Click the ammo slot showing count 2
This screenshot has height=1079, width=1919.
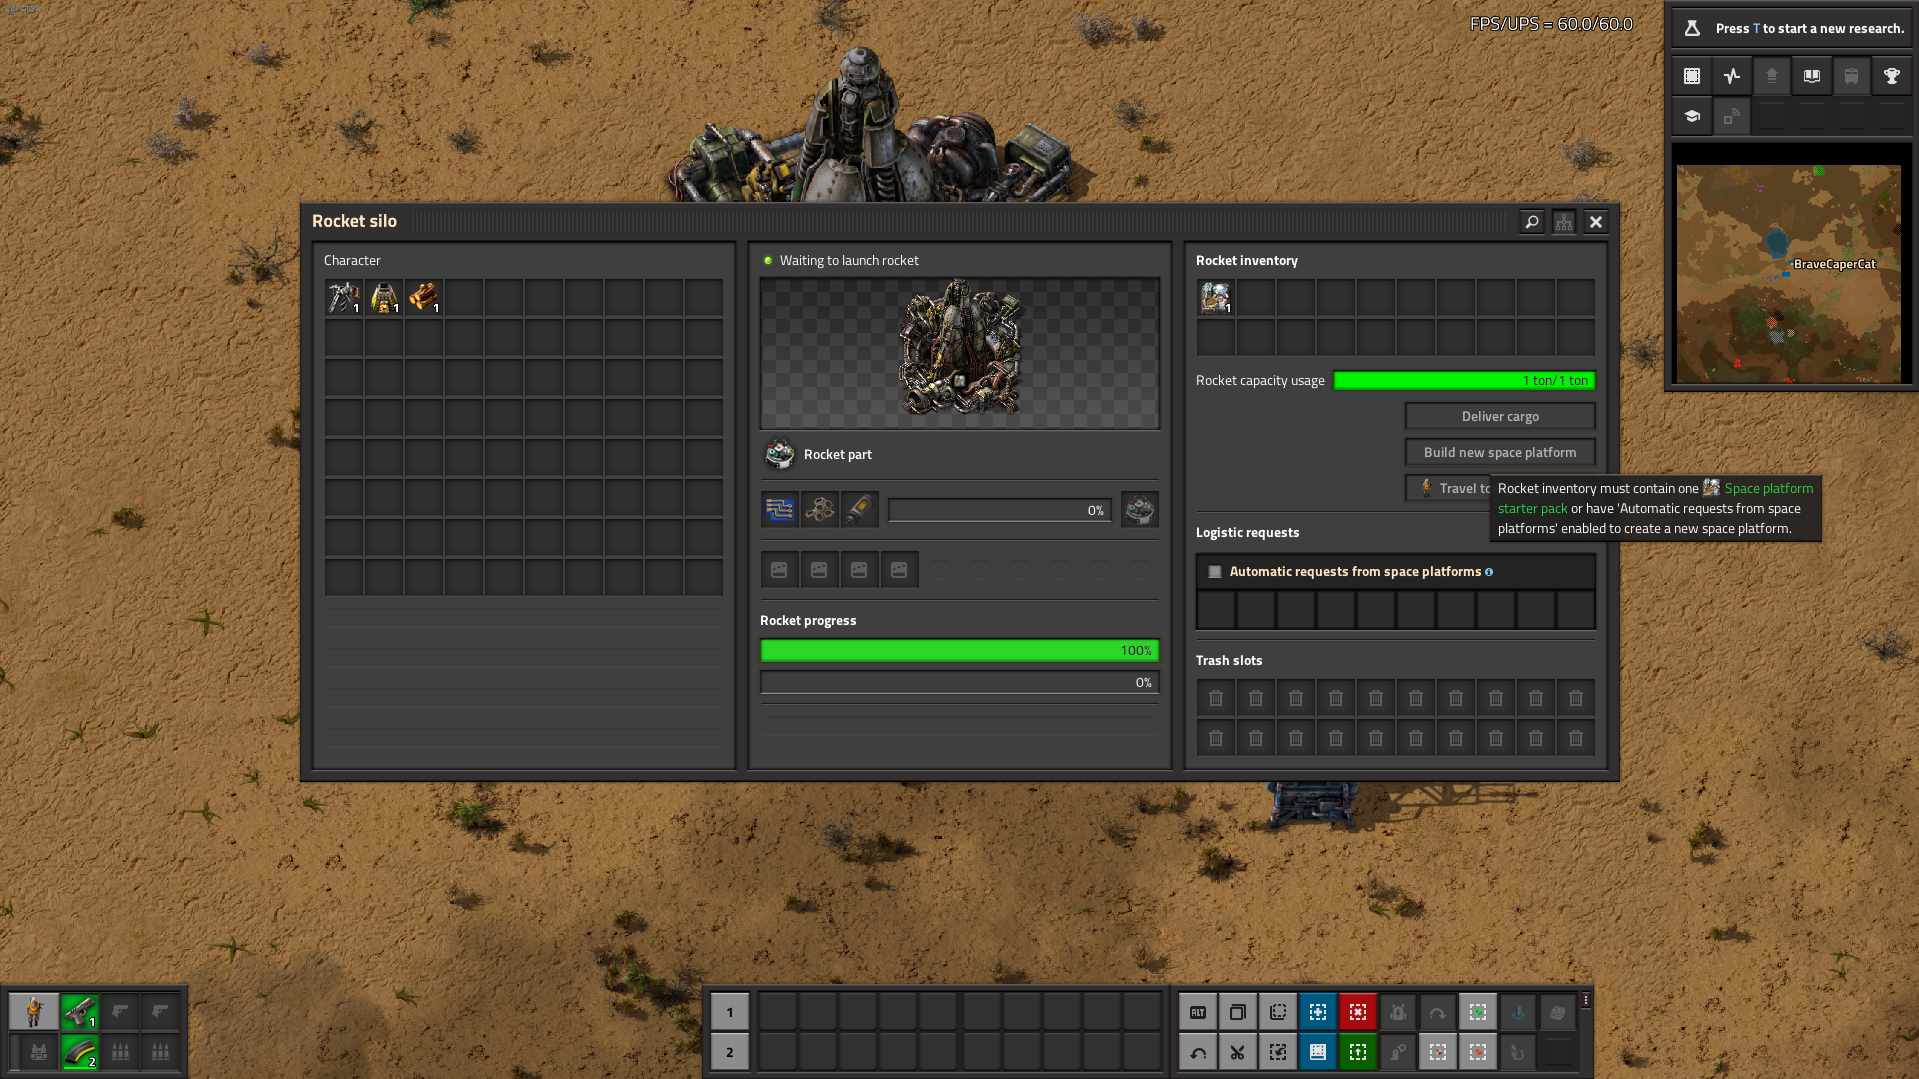click(80, 1052)
